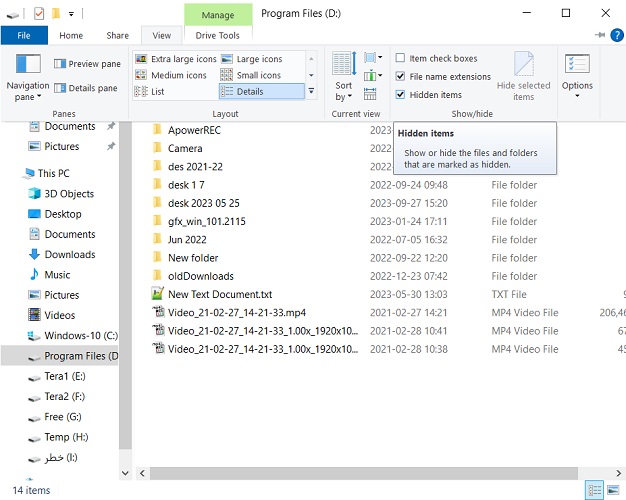Switch layout to Extra large icons

pyautogui.click(x=176, y=59)
